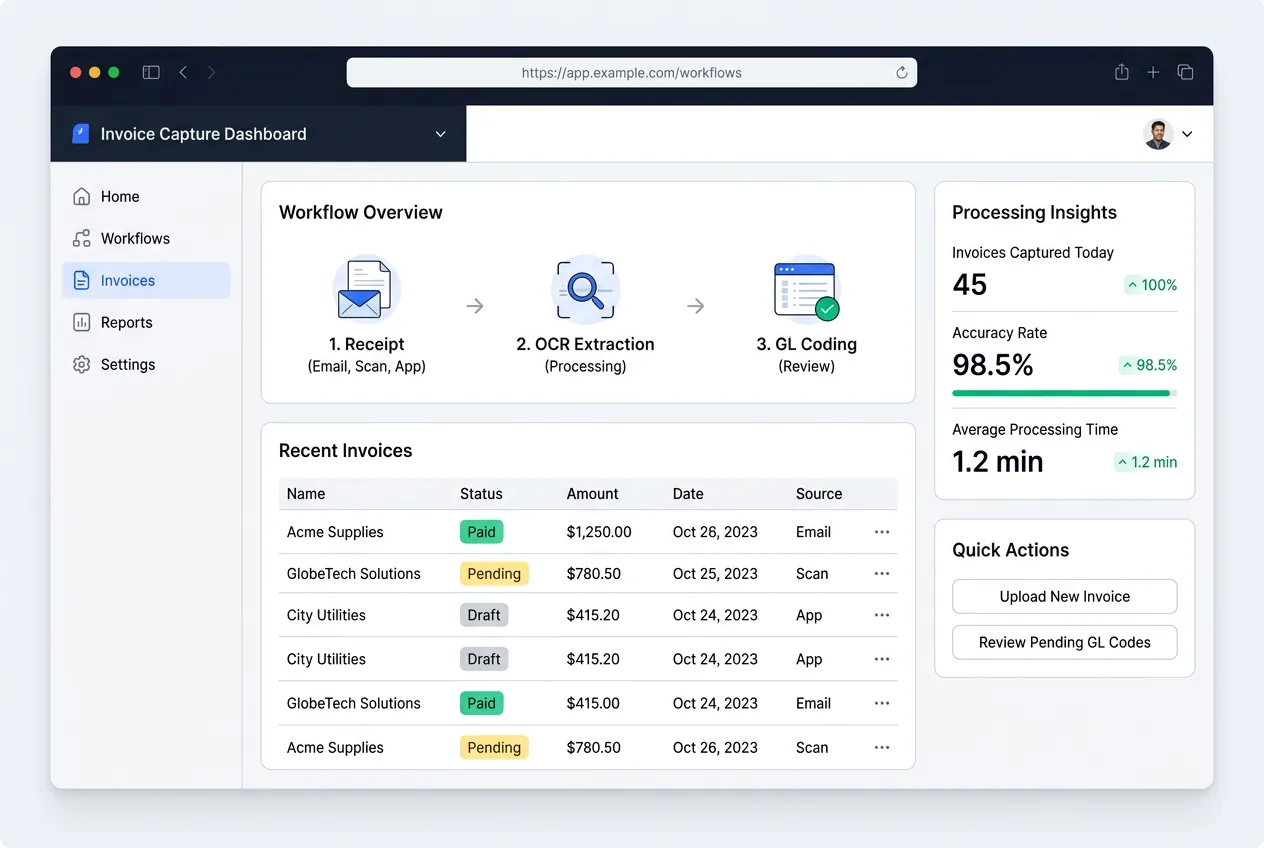
Task: Open the actions menu for City Utilities draft
Action: point(881,615)
